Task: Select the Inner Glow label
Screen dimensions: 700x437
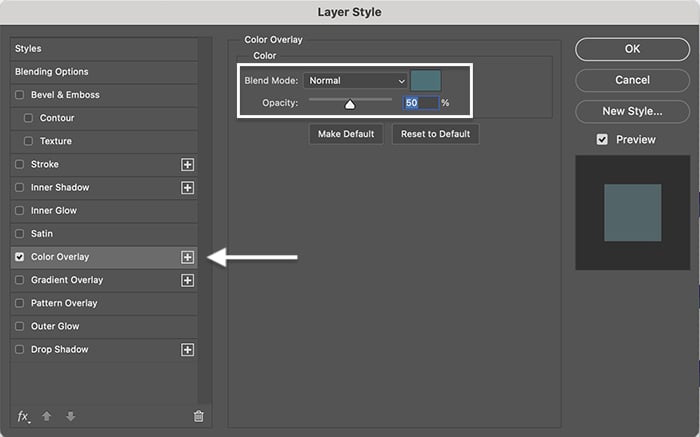Action: tap(54, 210)
